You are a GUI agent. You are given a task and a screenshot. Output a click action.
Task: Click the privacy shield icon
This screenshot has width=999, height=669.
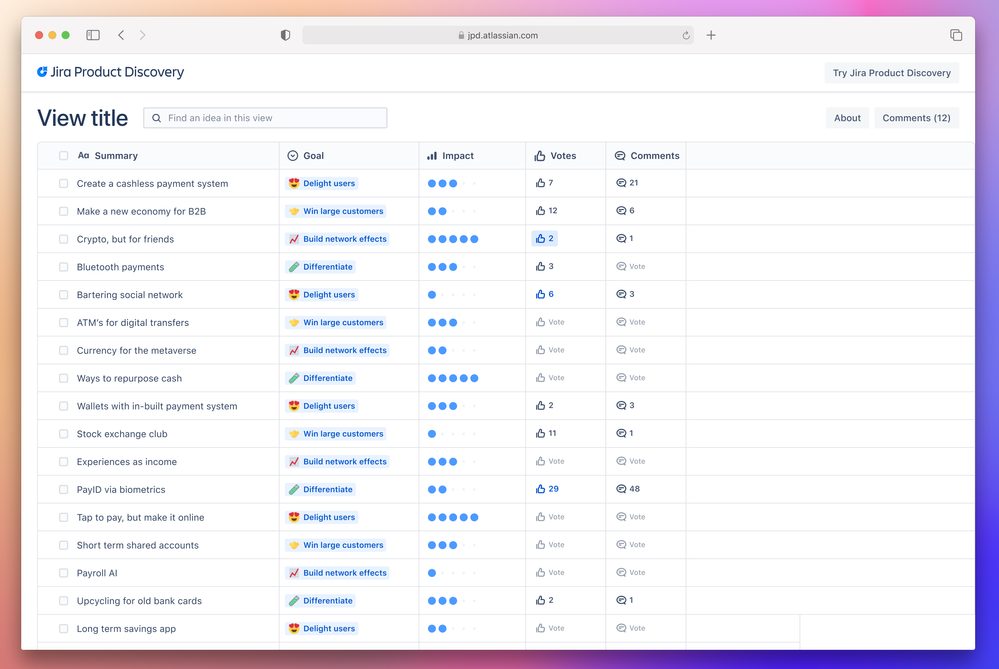coord(285,35)
